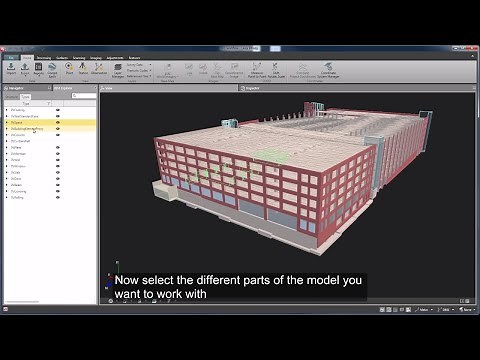Toggle visibility of IfcCovering
Viewport: 480px width, 360px height.
coord(58,191)
